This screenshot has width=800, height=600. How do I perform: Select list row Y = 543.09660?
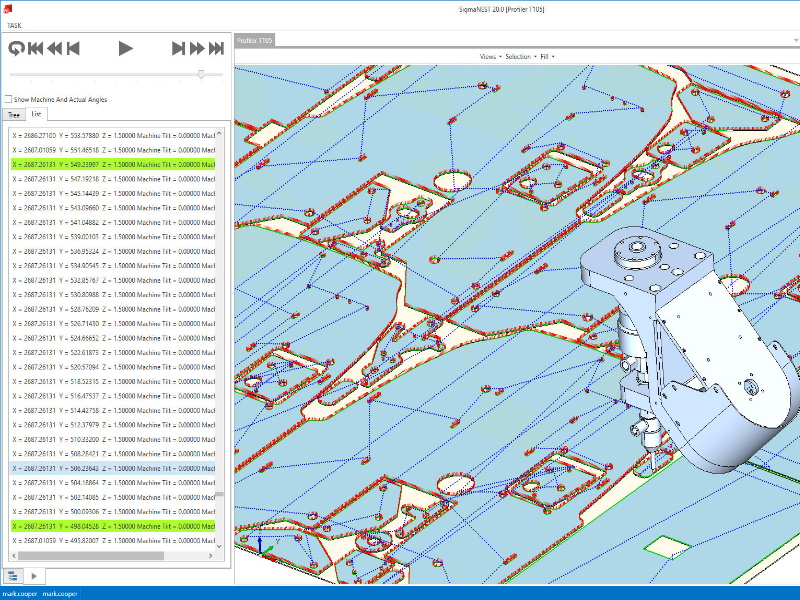click(113, 208)
